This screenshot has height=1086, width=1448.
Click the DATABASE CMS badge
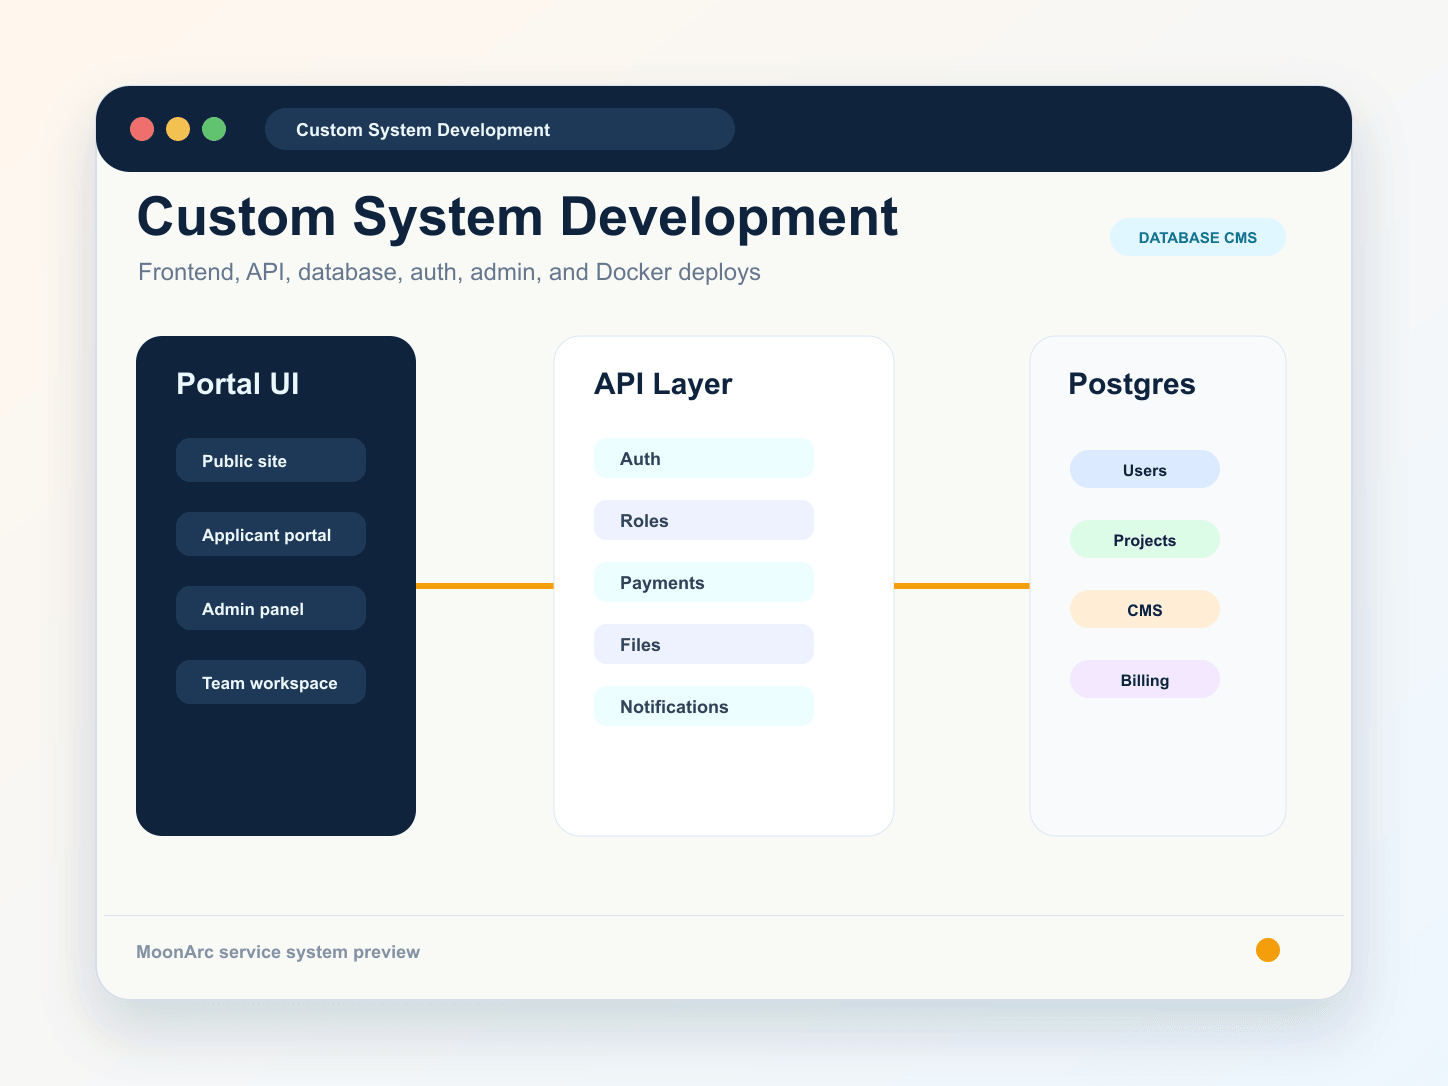(1198, 237)
